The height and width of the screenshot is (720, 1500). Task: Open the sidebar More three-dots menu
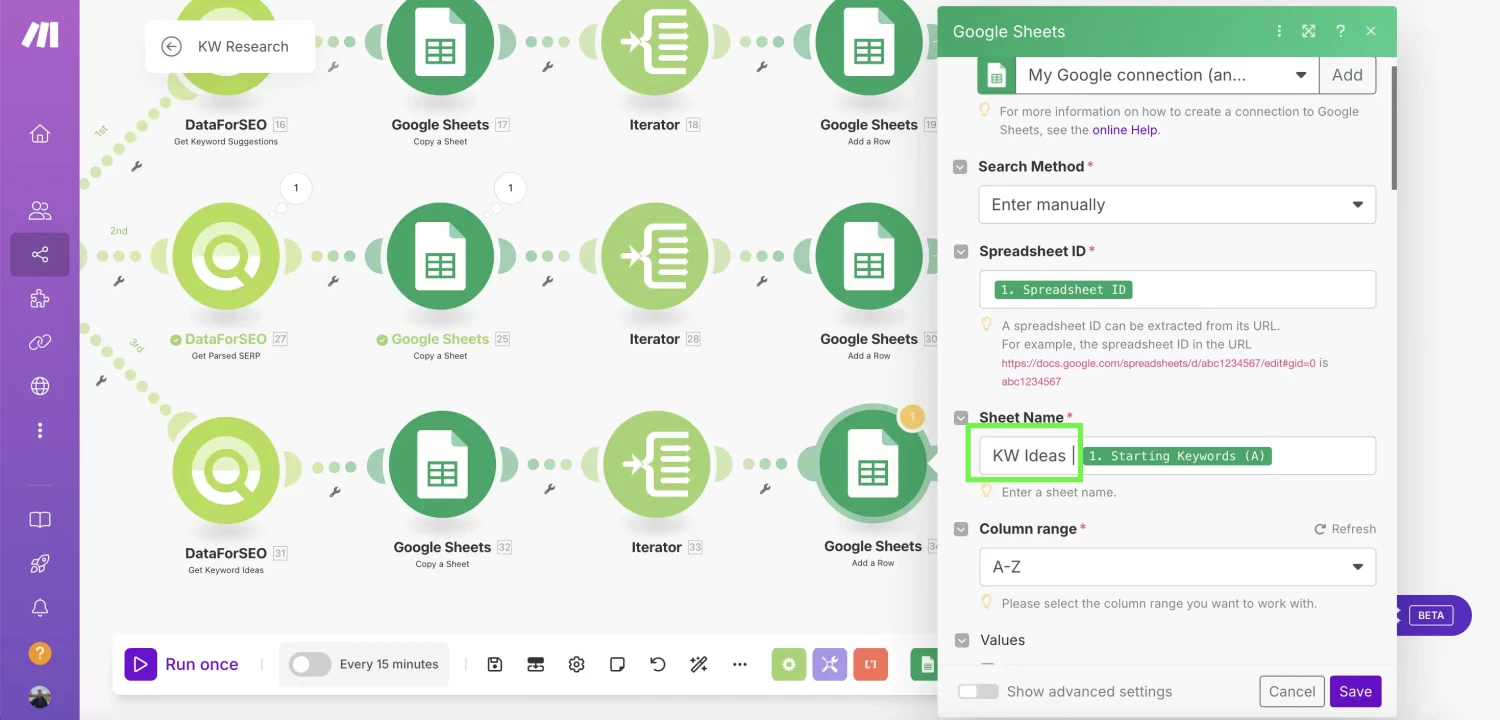(x=40, y=430)
